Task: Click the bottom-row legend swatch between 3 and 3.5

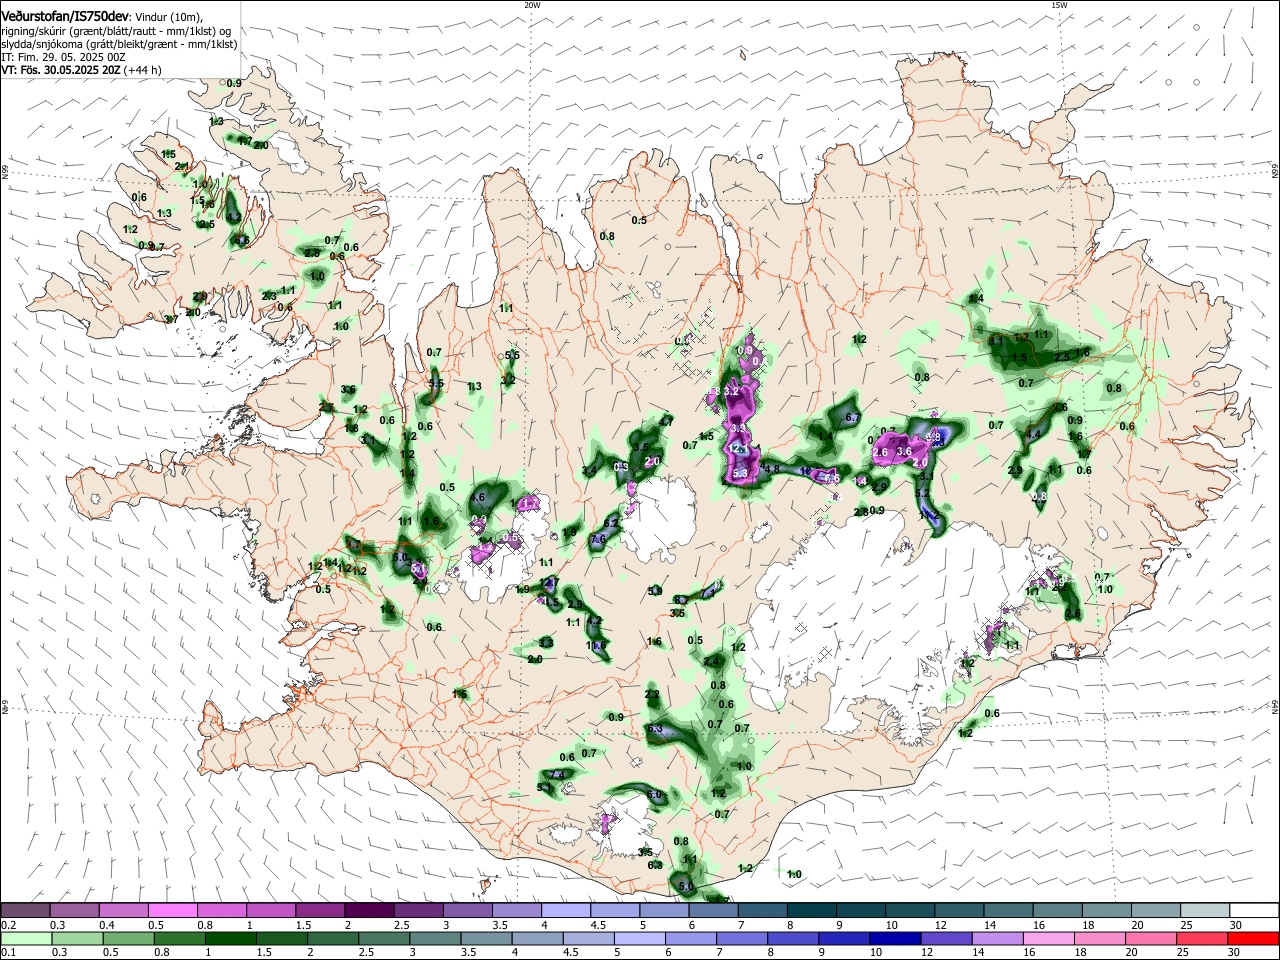Action: [434, 938]
